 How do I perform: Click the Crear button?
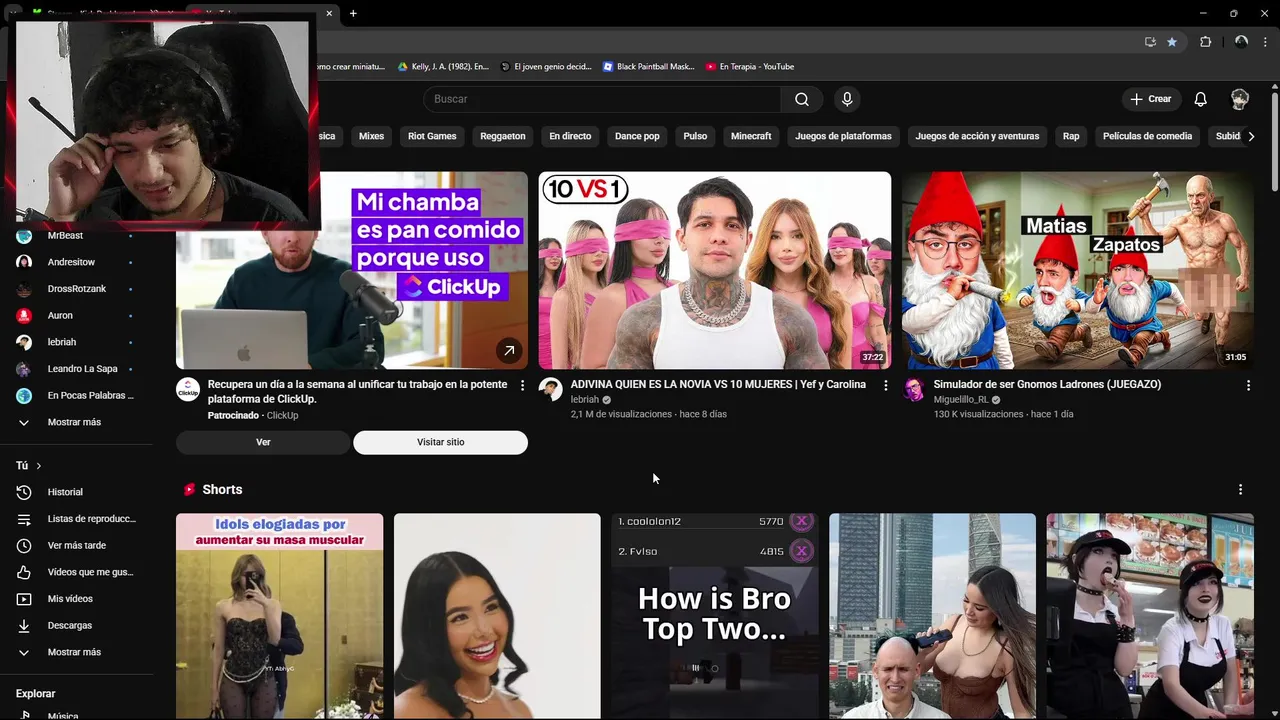tap(1151, 99)
